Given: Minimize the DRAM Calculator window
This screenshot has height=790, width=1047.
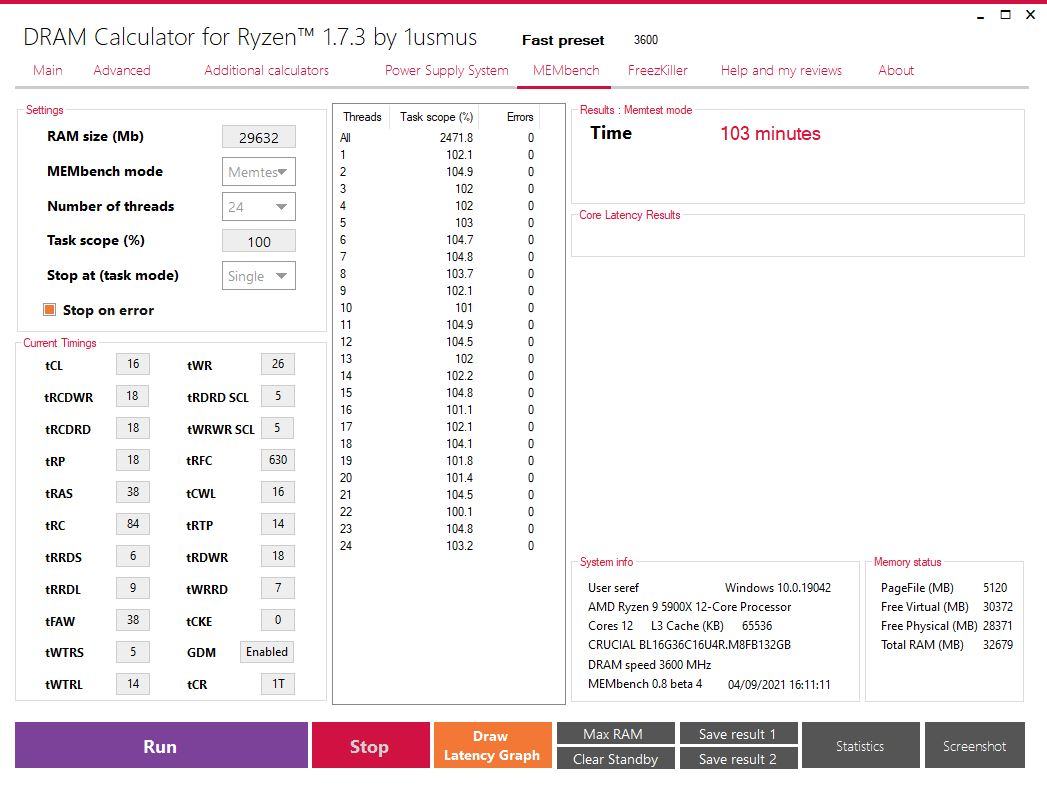Looking at the screenshot, I should pos(980,15).
